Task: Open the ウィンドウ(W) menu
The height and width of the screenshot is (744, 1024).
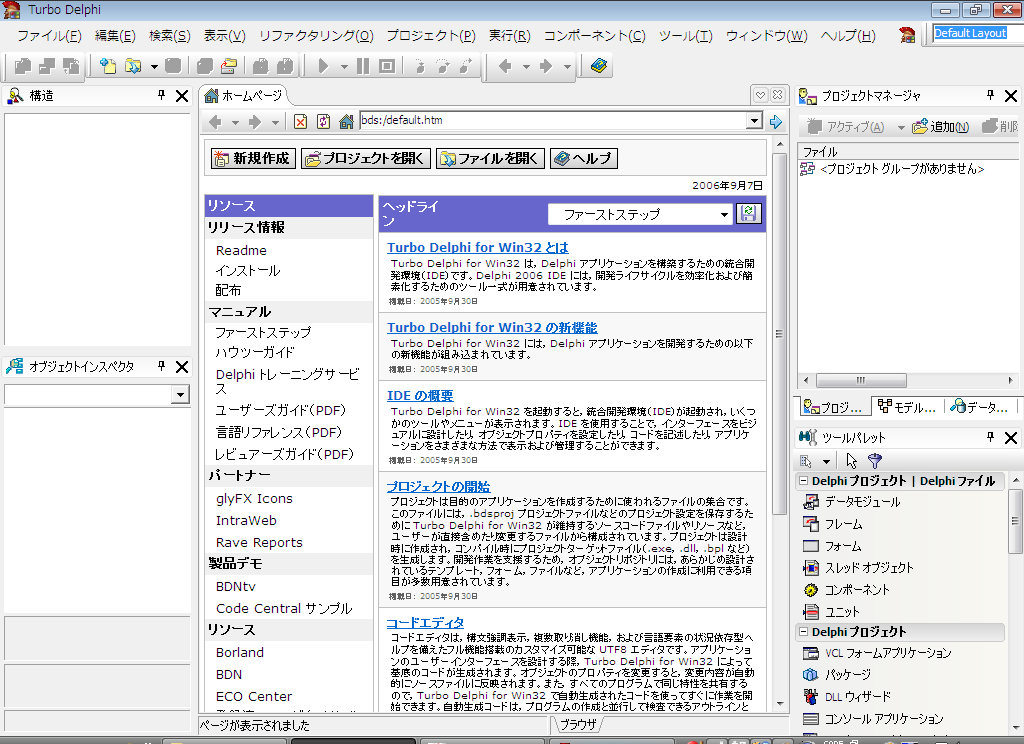Action: pyautogui.click(x=766, y=36)
